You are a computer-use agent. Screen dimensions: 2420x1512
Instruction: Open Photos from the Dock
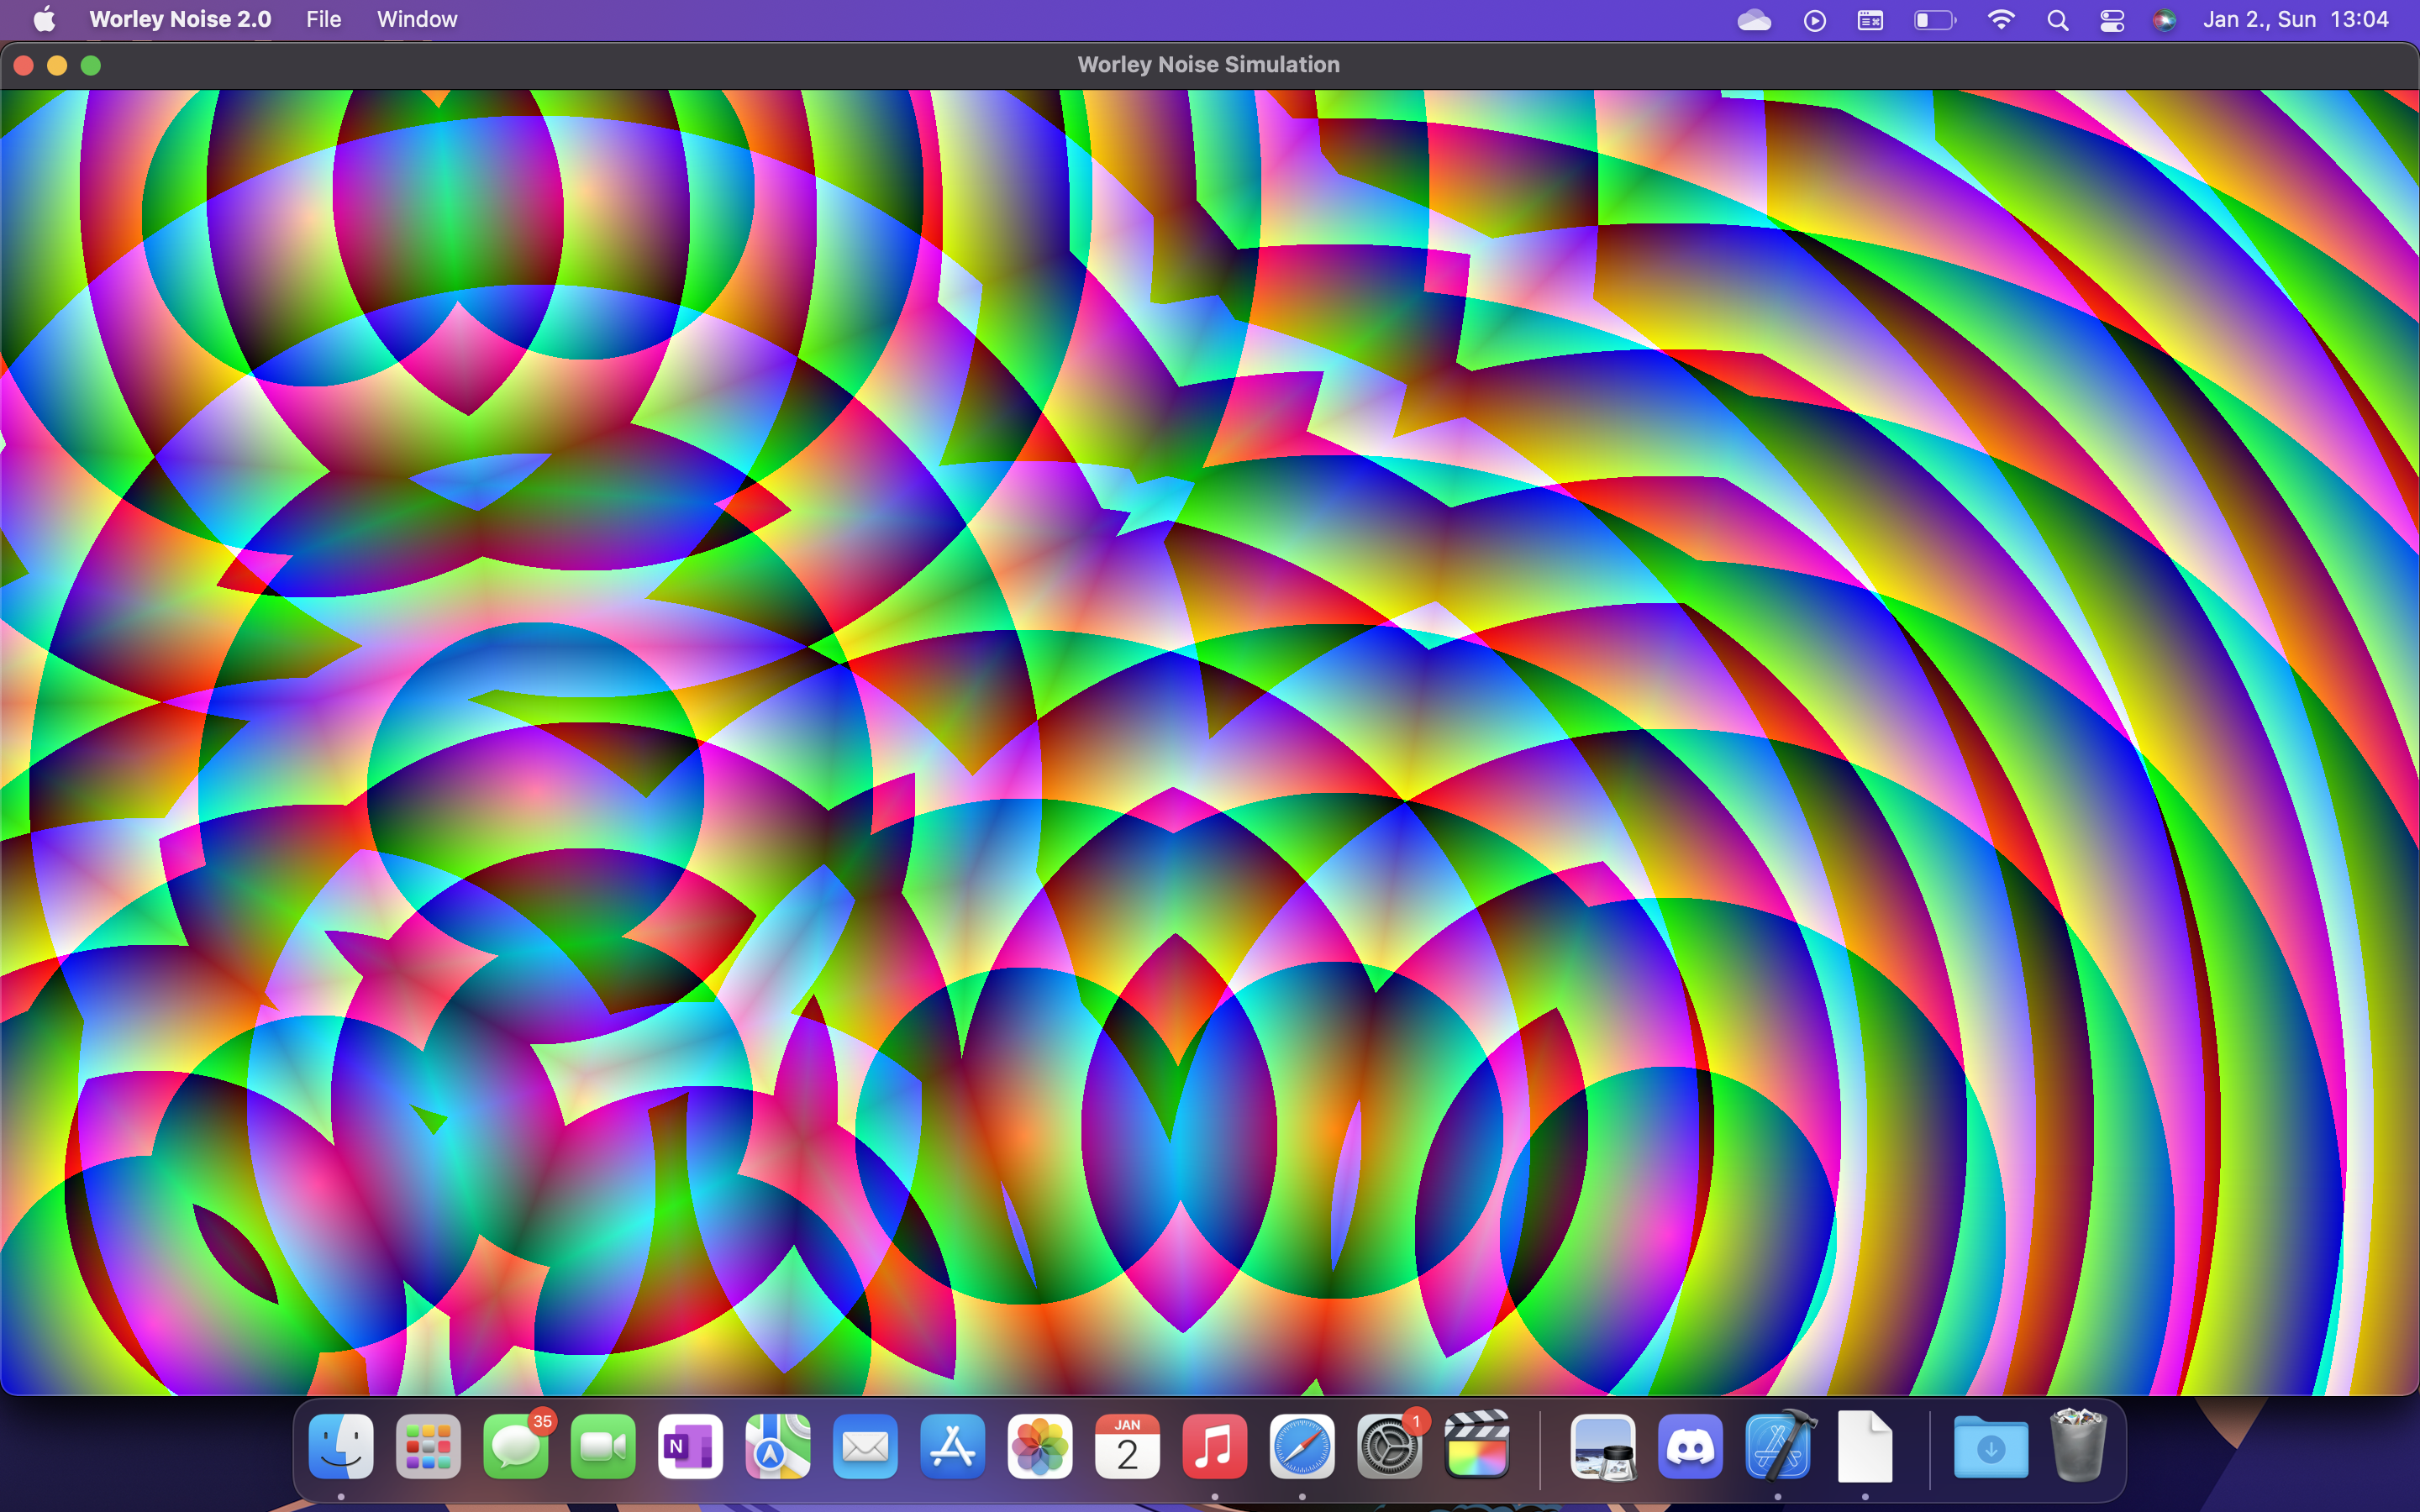coord(1040,1446)
